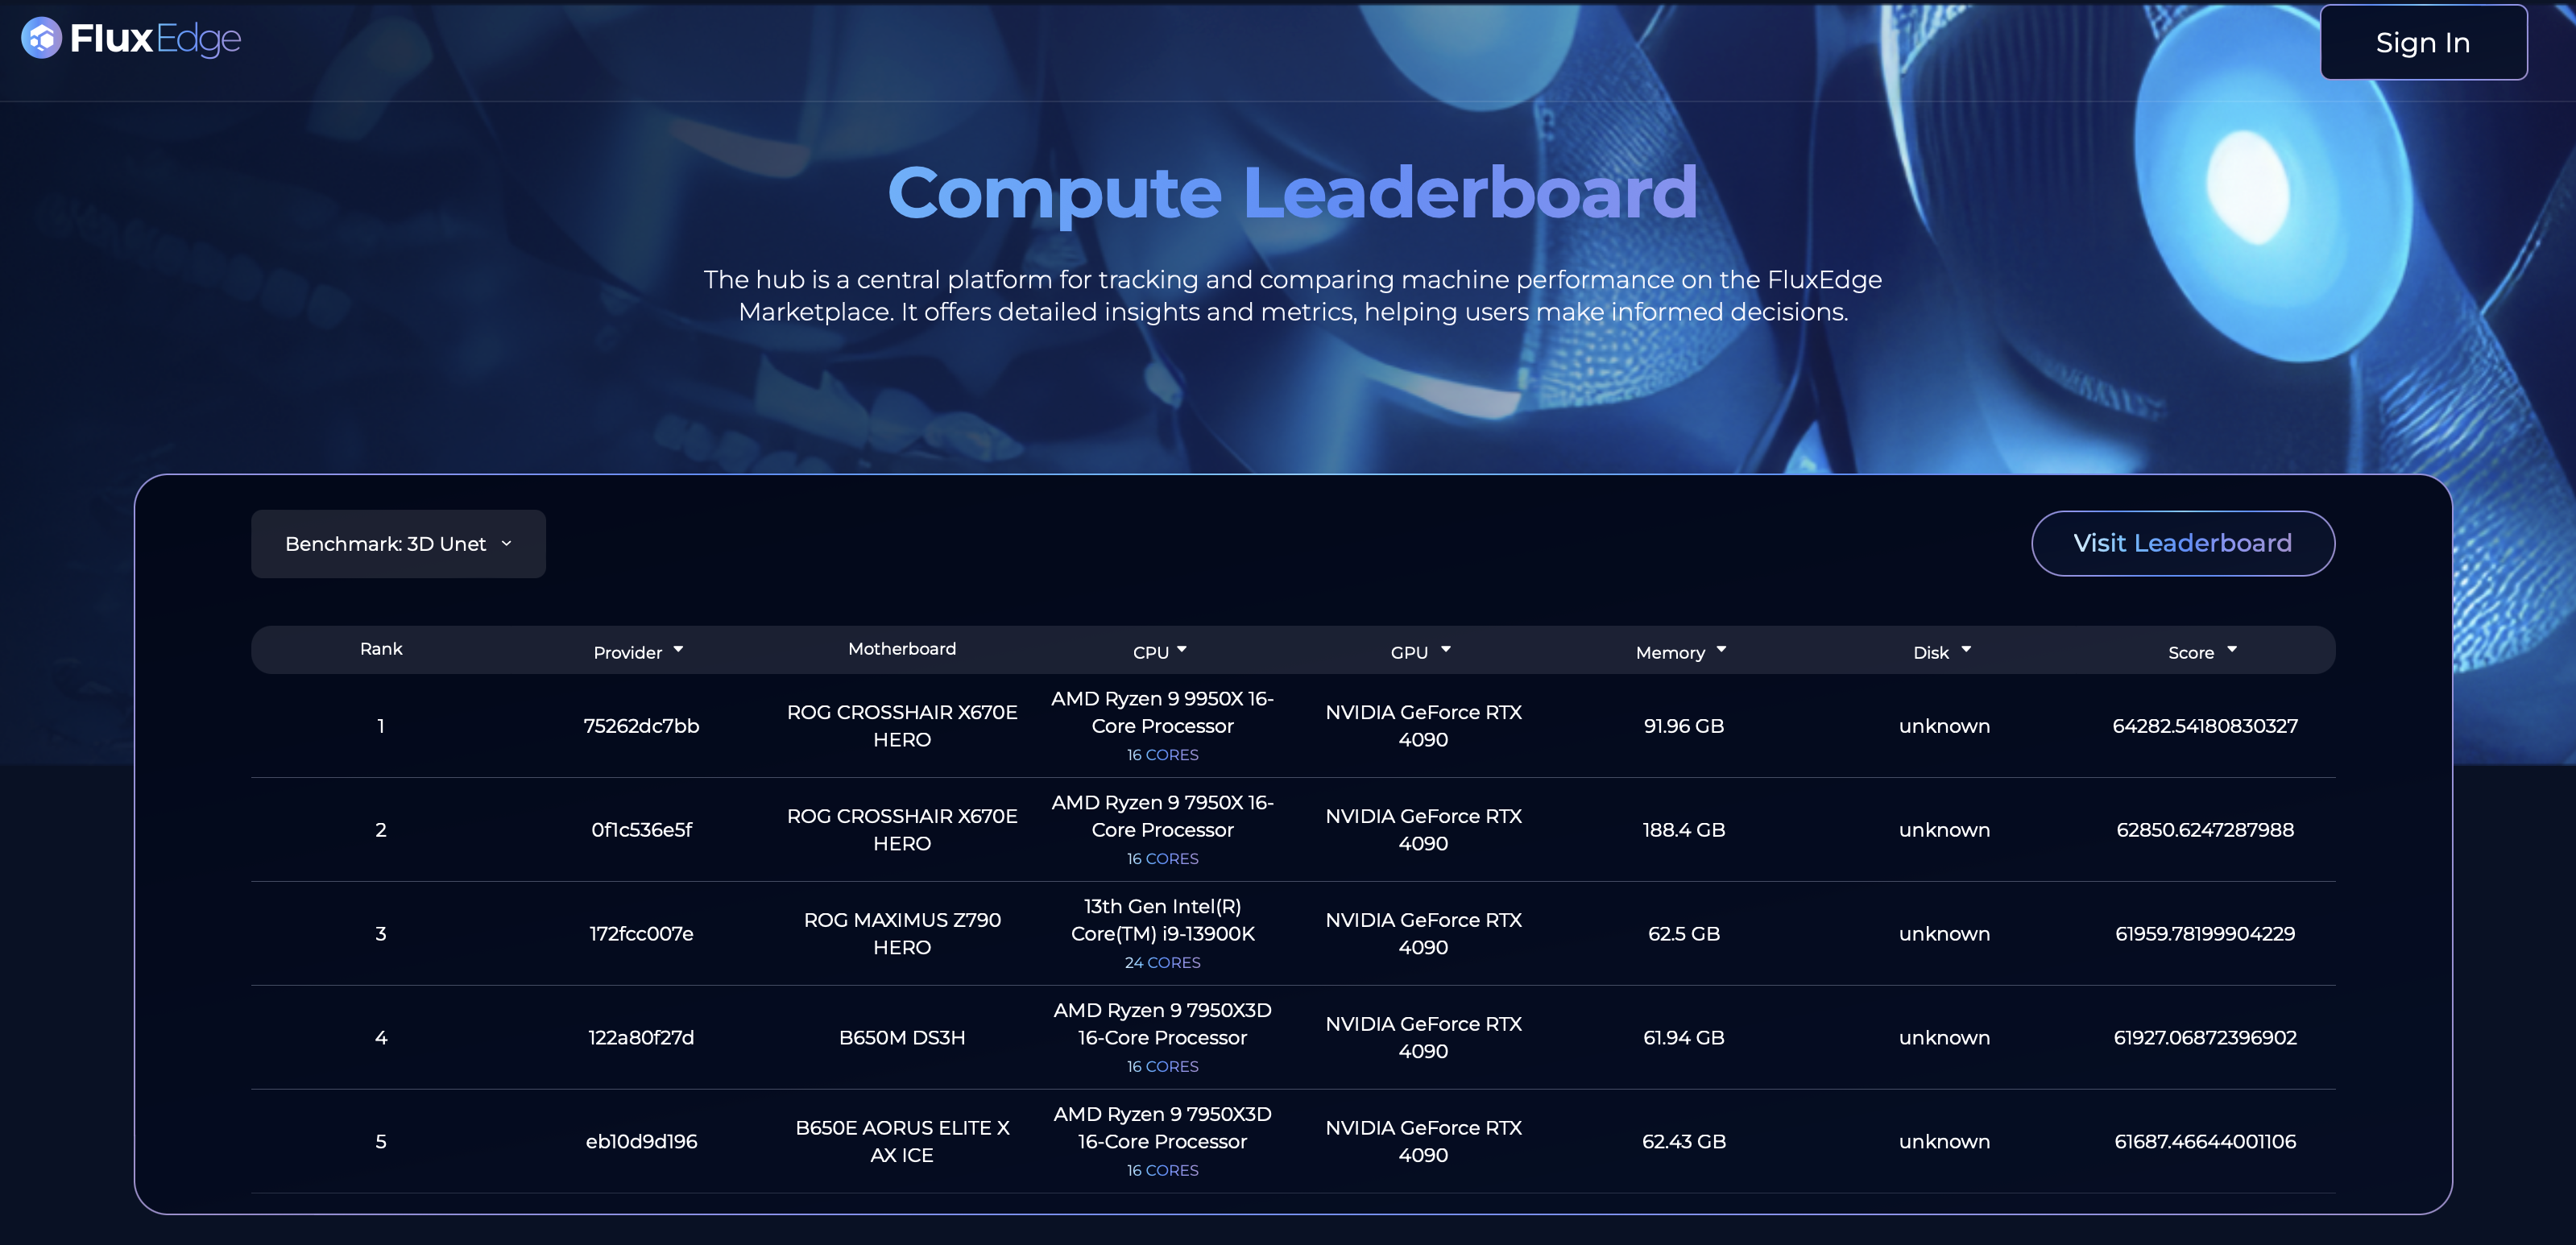Click memory value 188.4 GB
2576x1245 pixels.
click(1684, 830)
